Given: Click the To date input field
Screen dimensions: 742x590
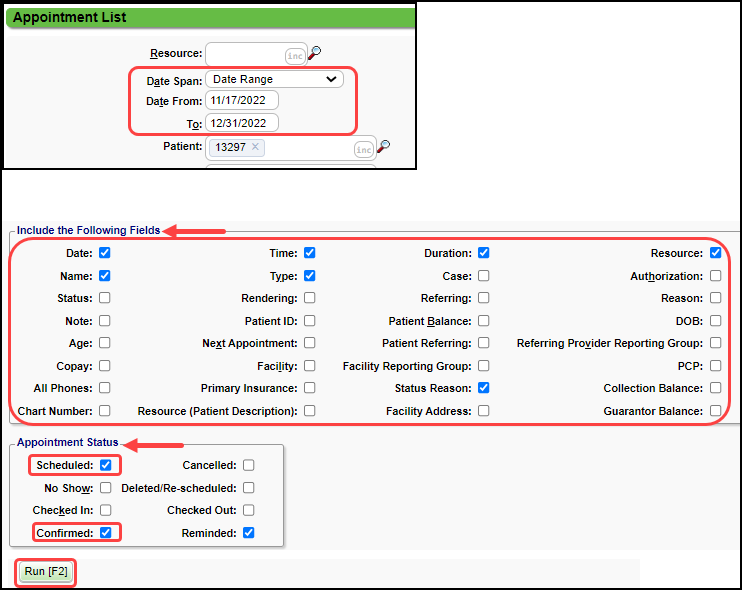Looking at the screenshot, I should point(242,123).
